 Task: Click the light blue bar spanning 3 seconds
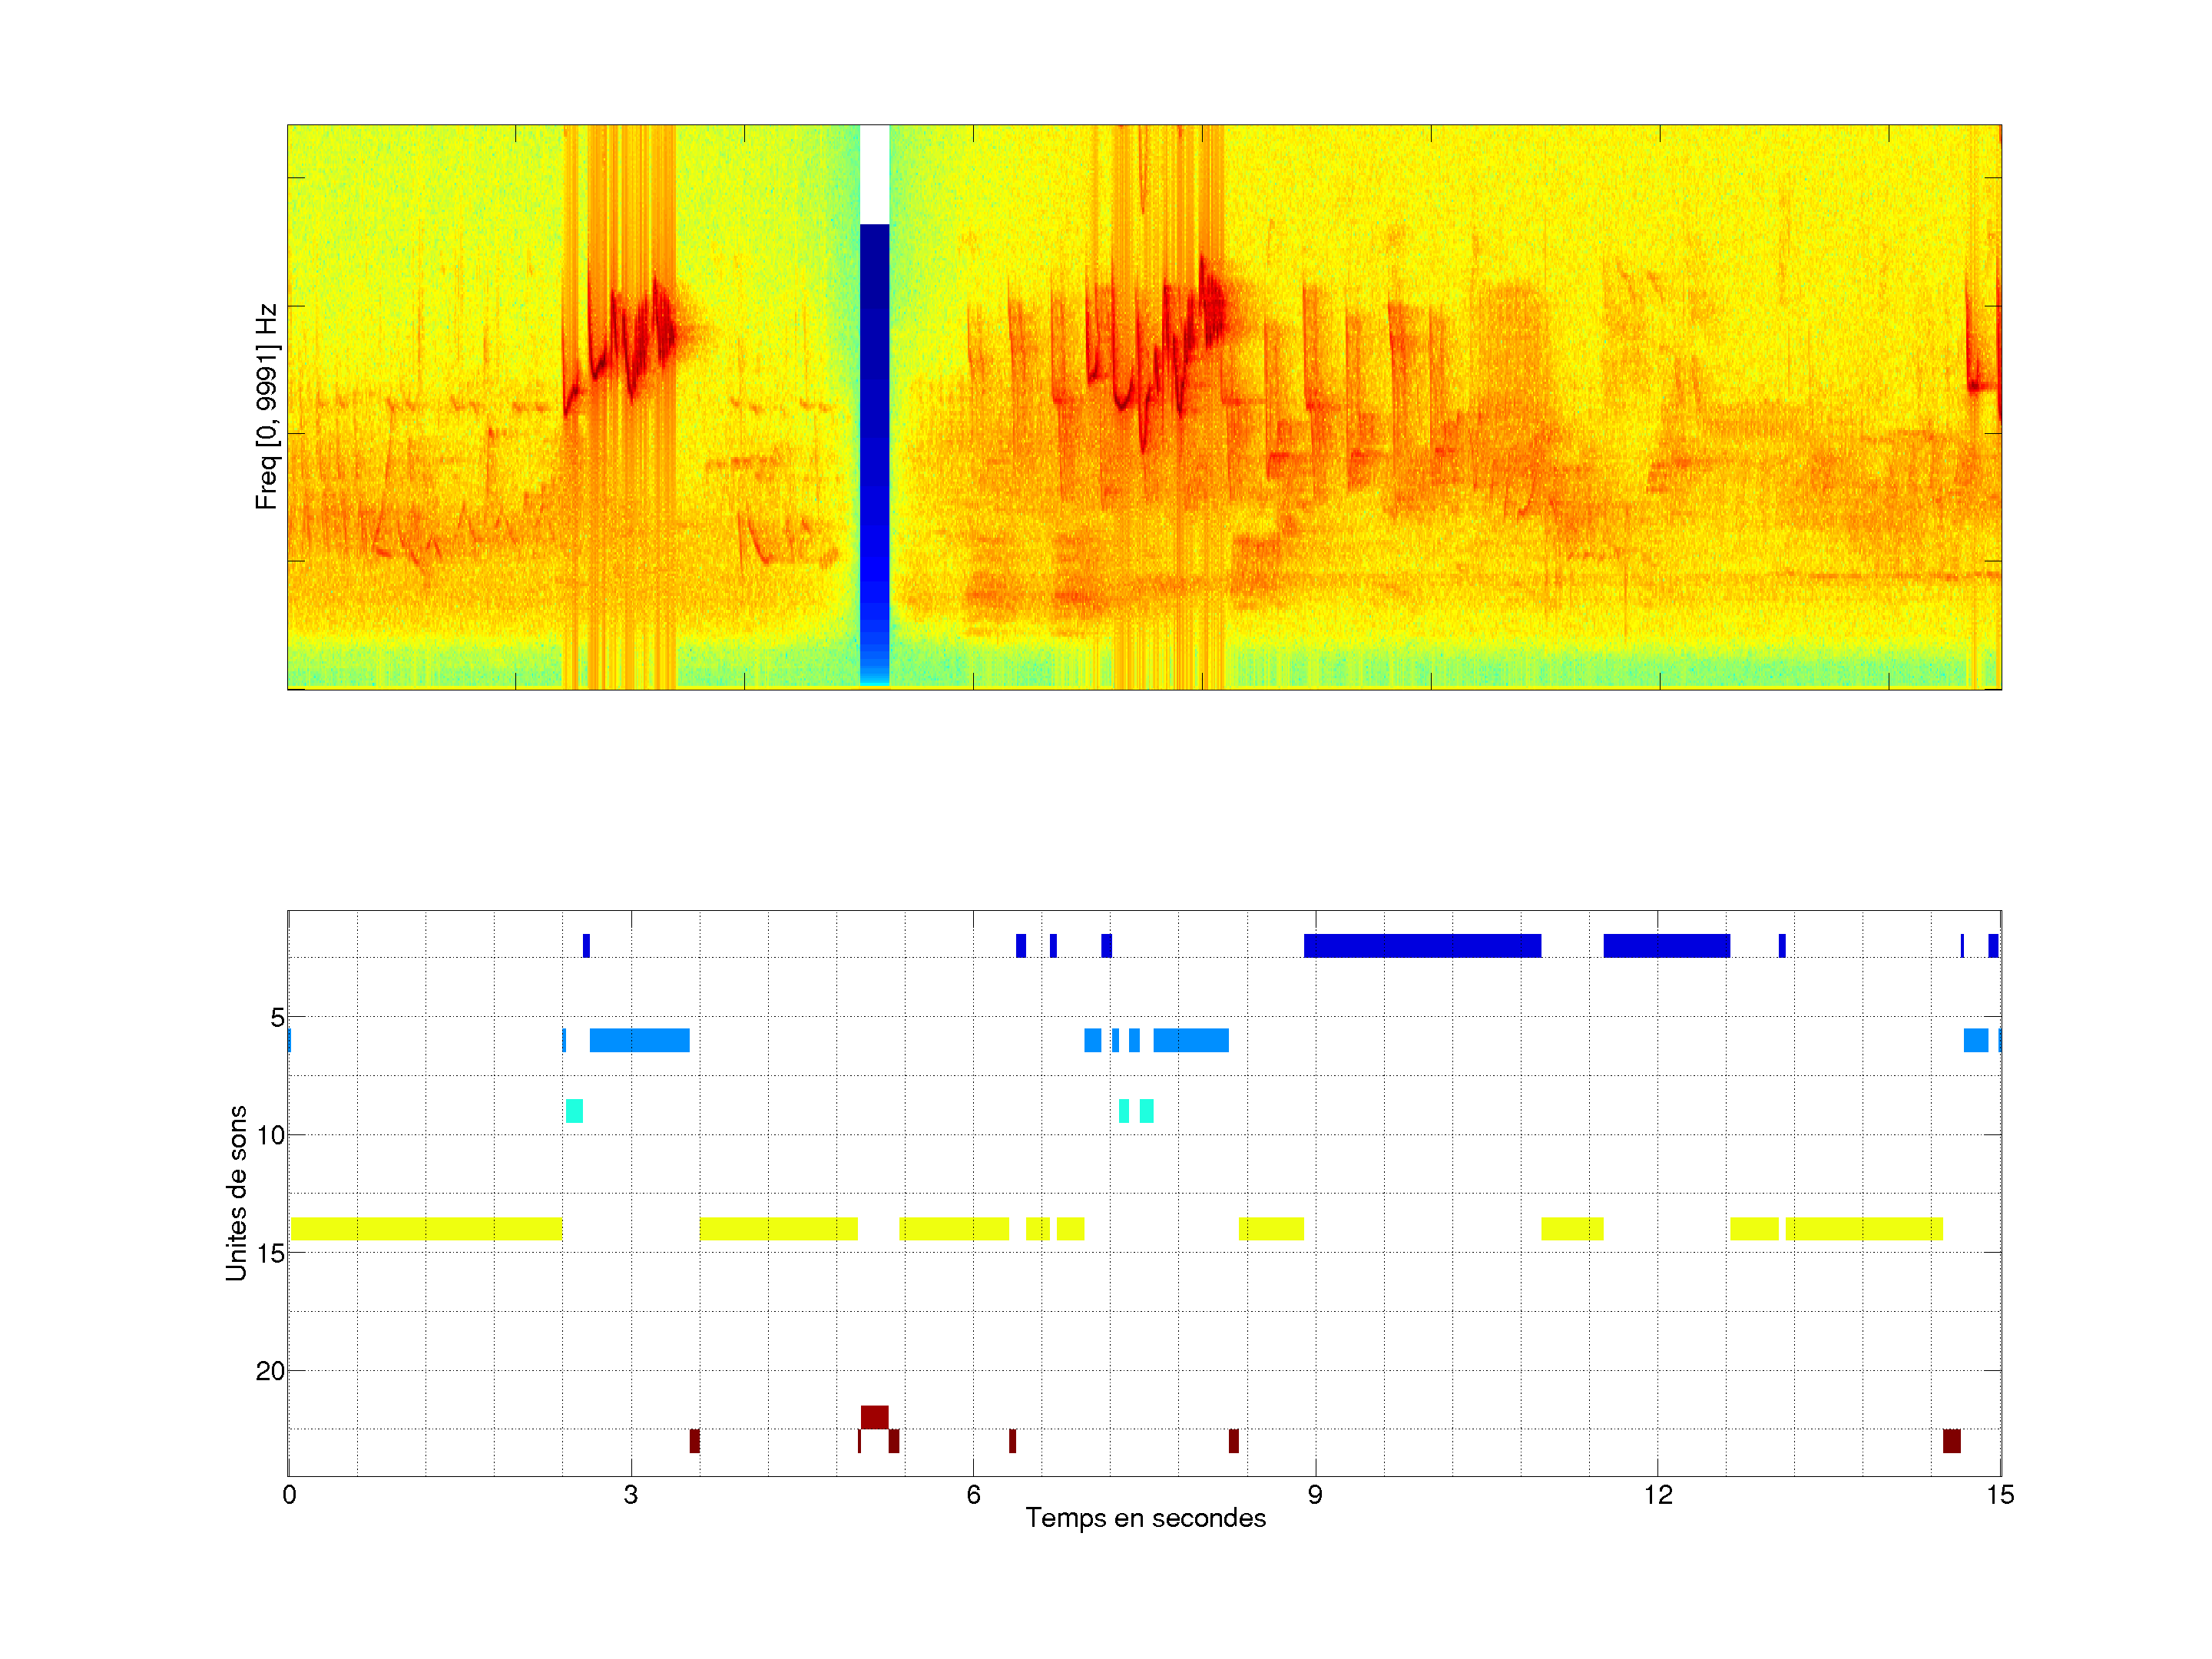point(639,1040)
